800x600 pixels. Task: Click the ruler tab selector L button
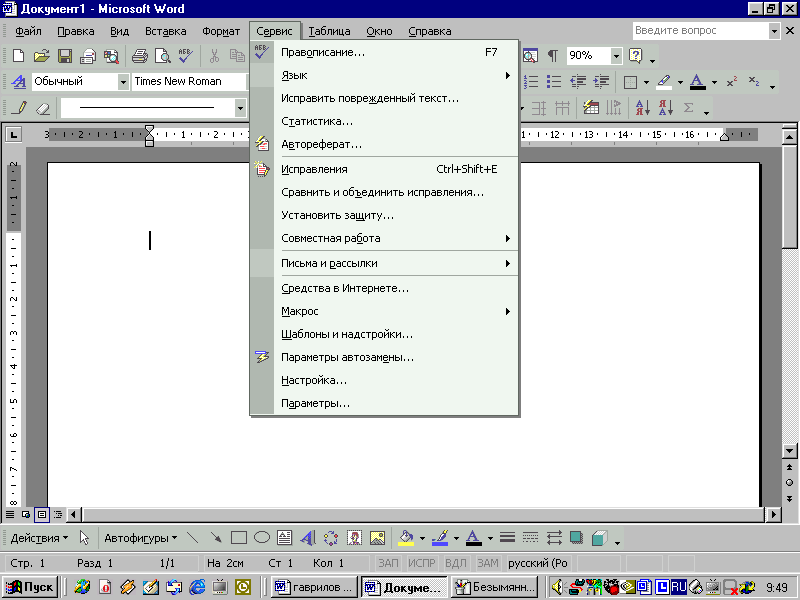click(x=13, y=135)
